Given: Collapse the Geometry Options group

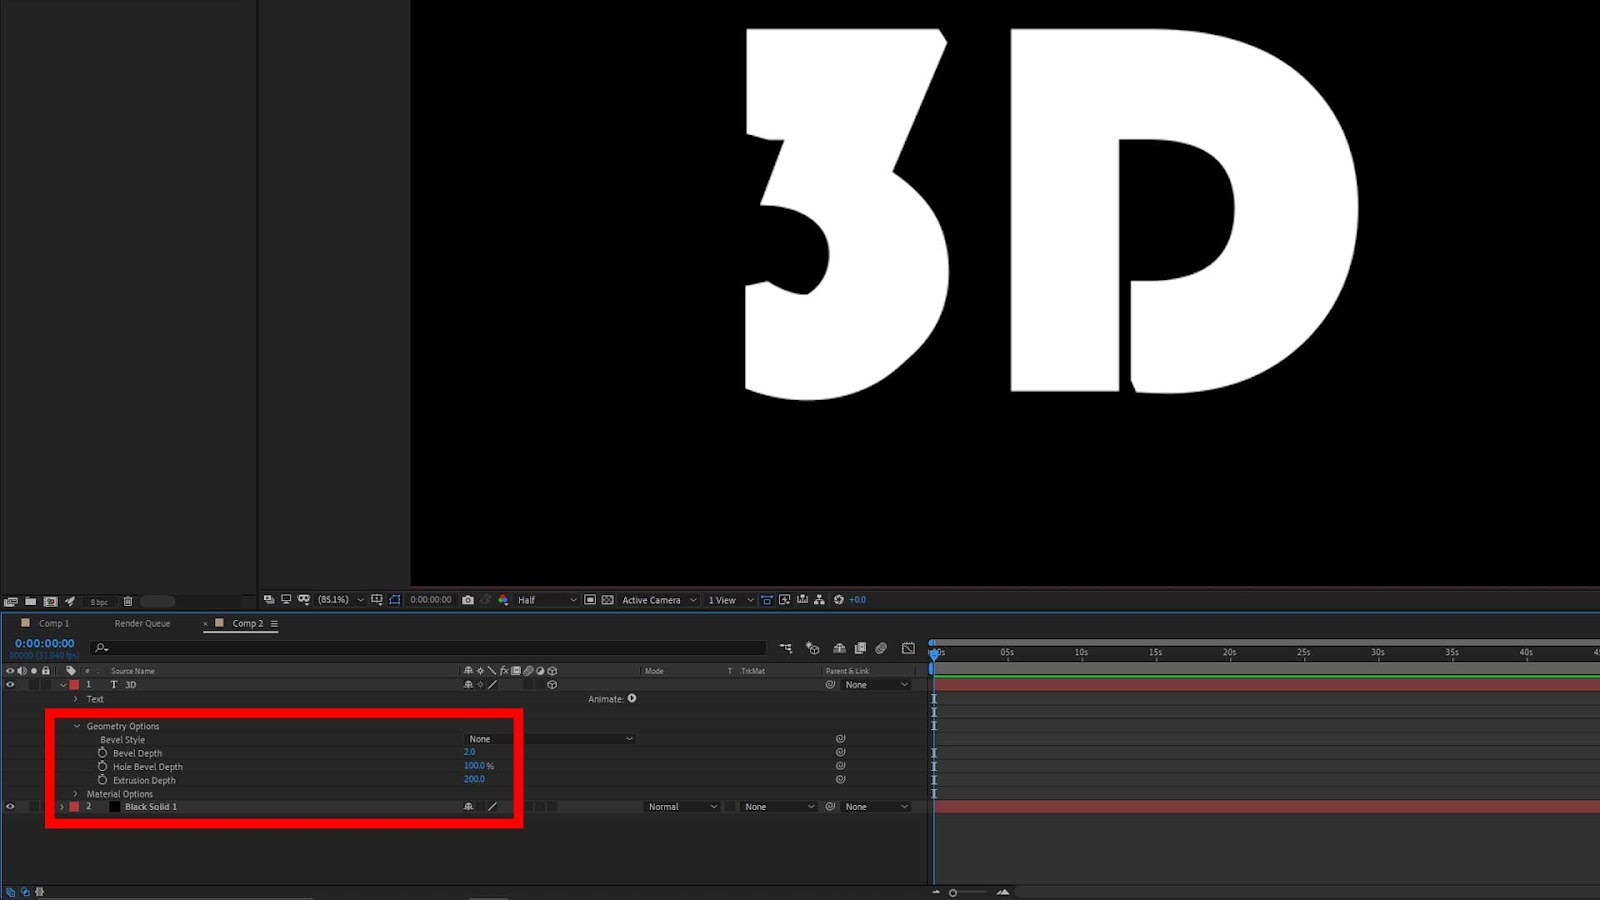Looking at the screenshot, I should 76,726.
